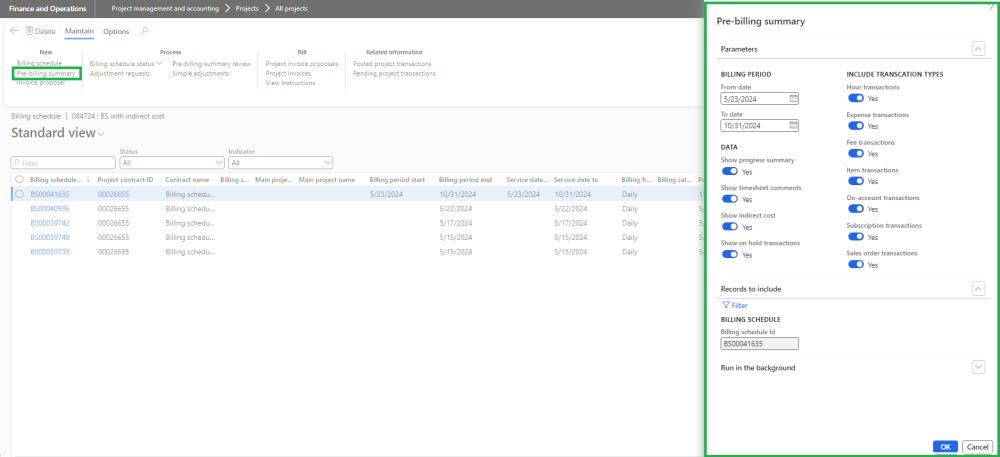
Task: Click the search magnifier in action bar
Action: click(x=145, y=32)
